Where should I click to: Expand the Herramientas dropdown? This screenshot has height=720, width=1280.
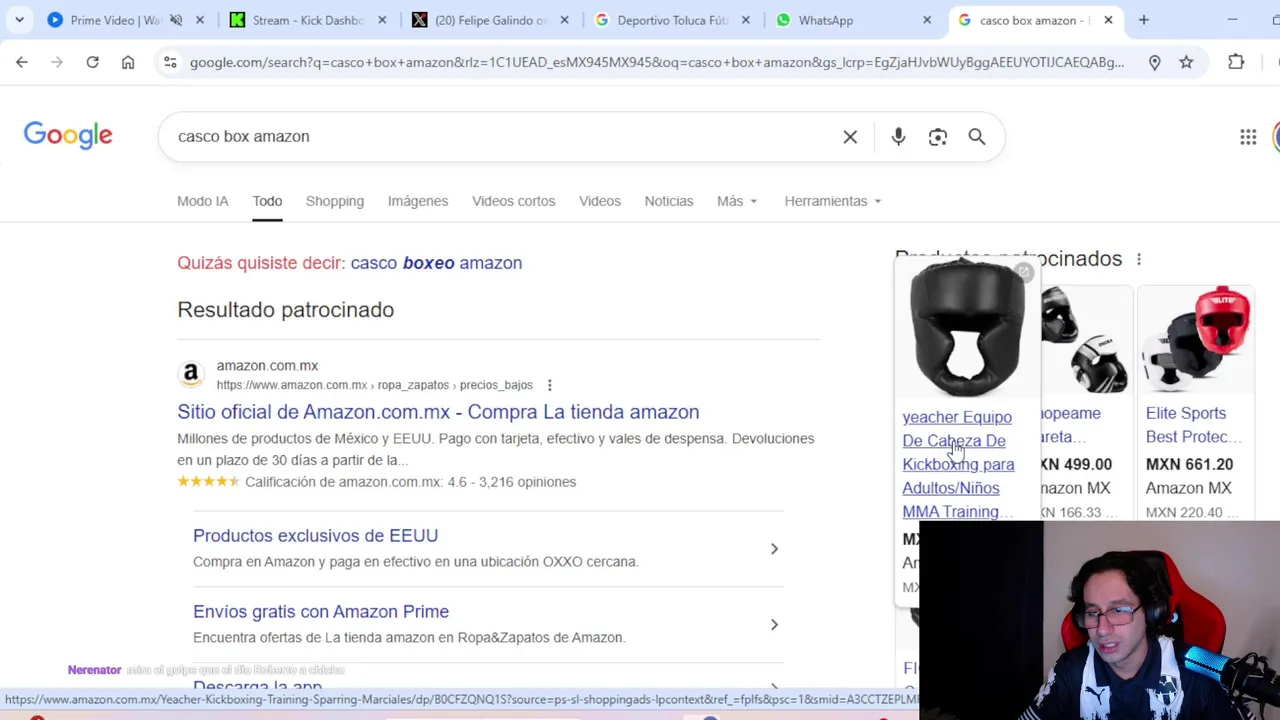coord(833,201)
